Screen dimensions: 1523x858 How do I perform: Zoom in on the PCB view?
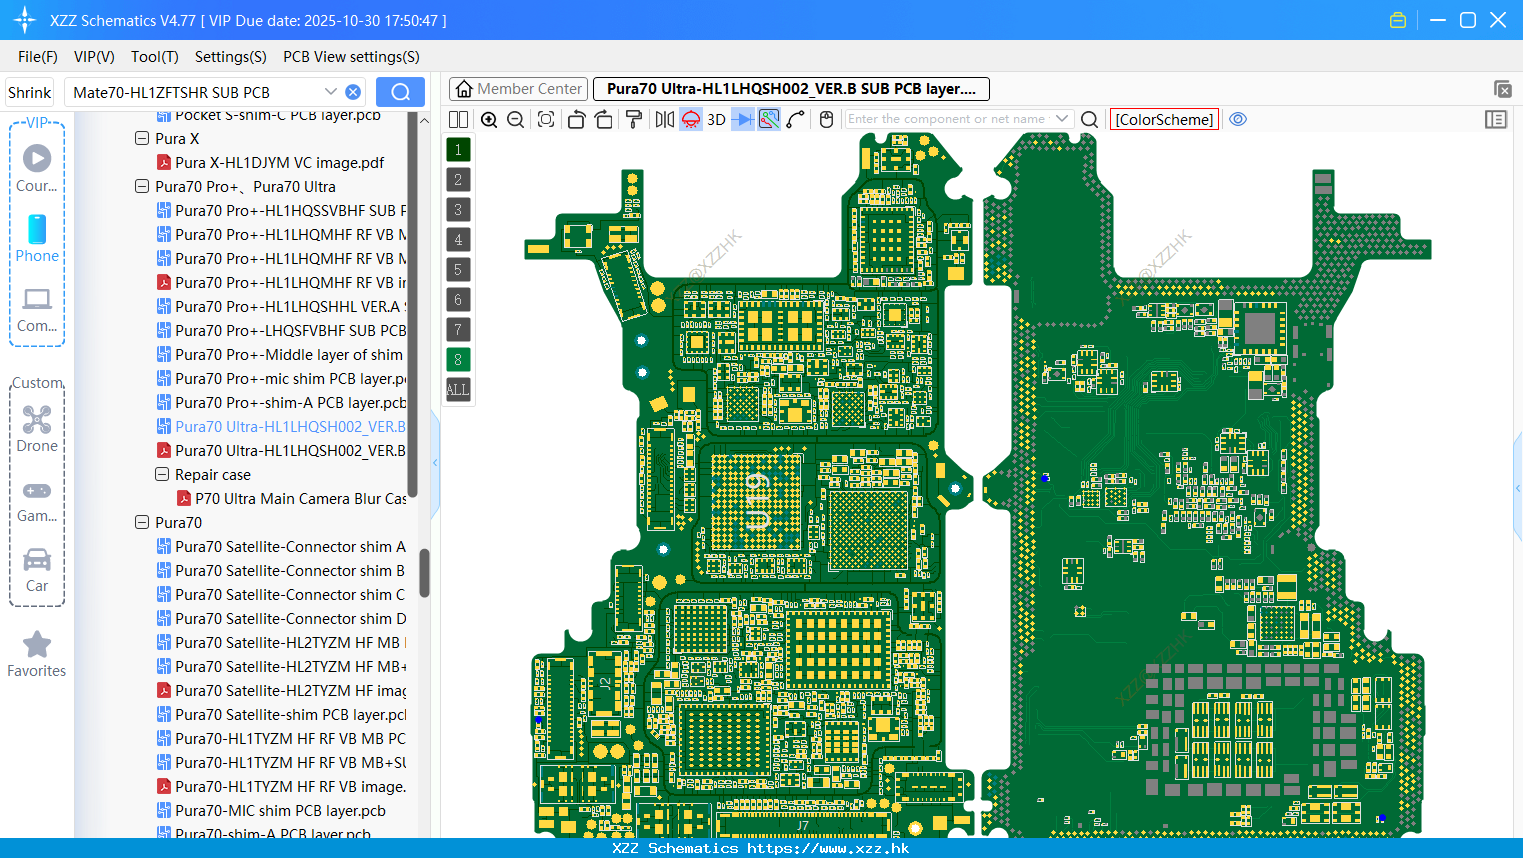point(489,119)
